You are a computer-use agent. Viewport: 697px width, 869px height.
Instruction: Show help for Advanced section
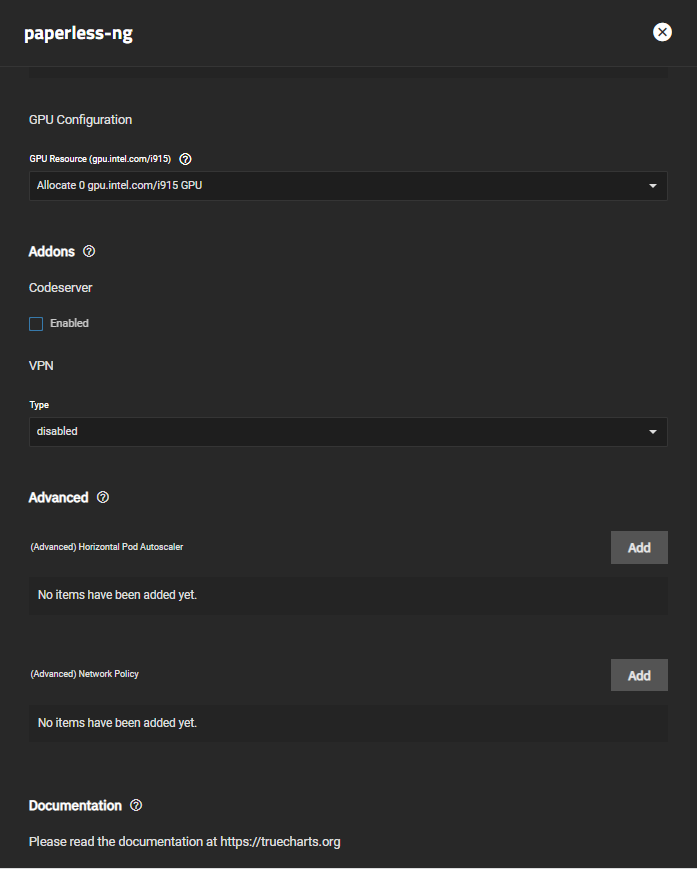102,497
